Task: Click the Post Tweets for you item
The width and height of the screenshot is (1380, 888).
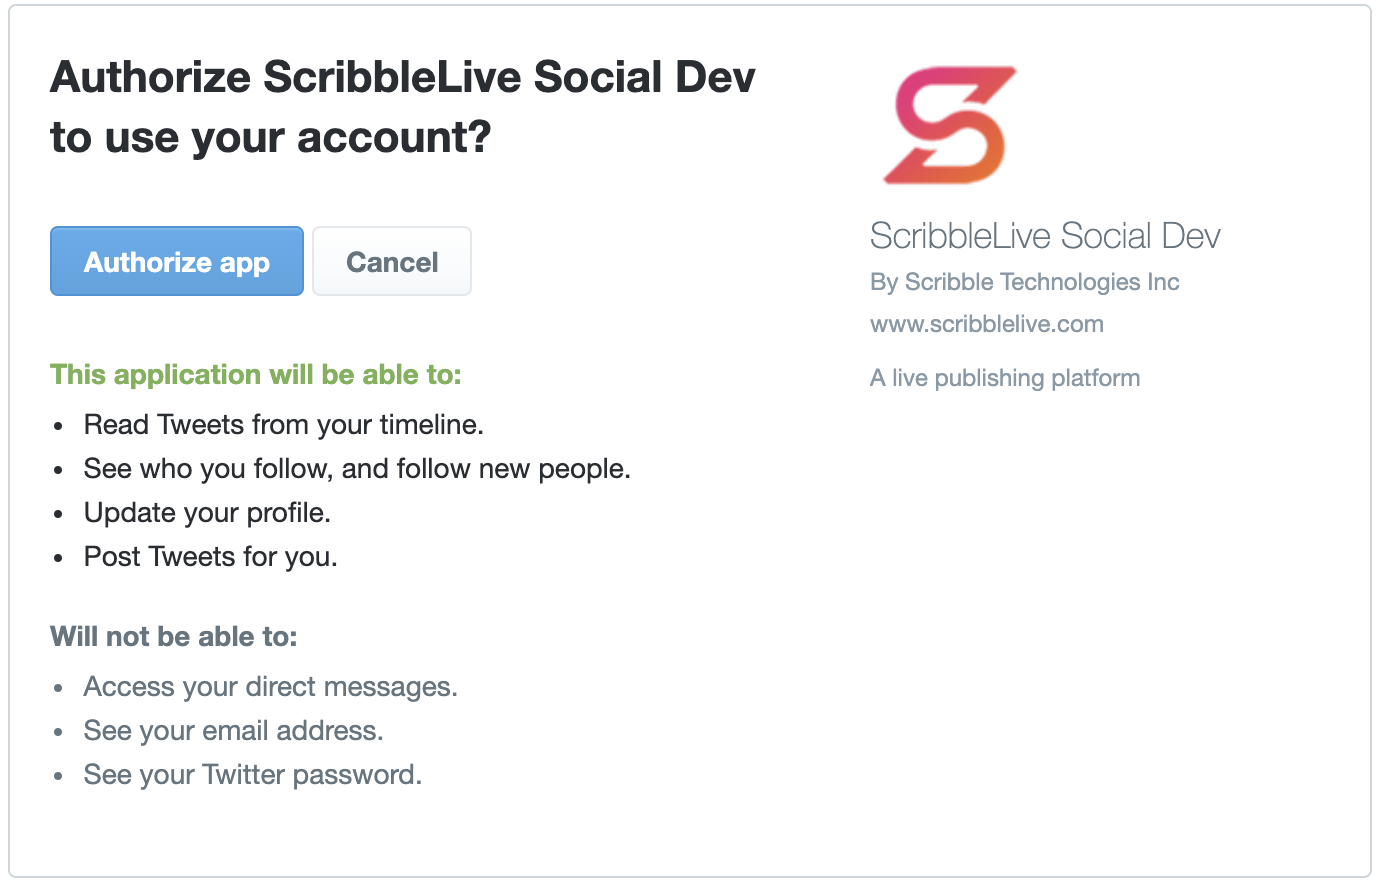Action: tap(211, 557)
